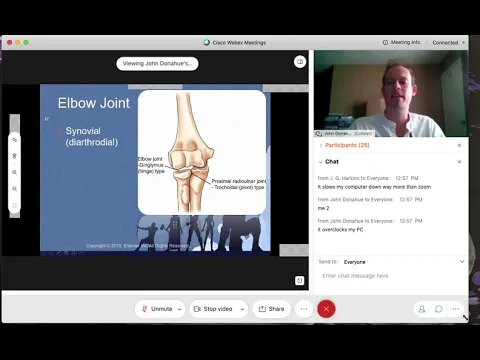Click the top icon in the sharing side toolbar

pyautogui.click(x=14, y=140)
